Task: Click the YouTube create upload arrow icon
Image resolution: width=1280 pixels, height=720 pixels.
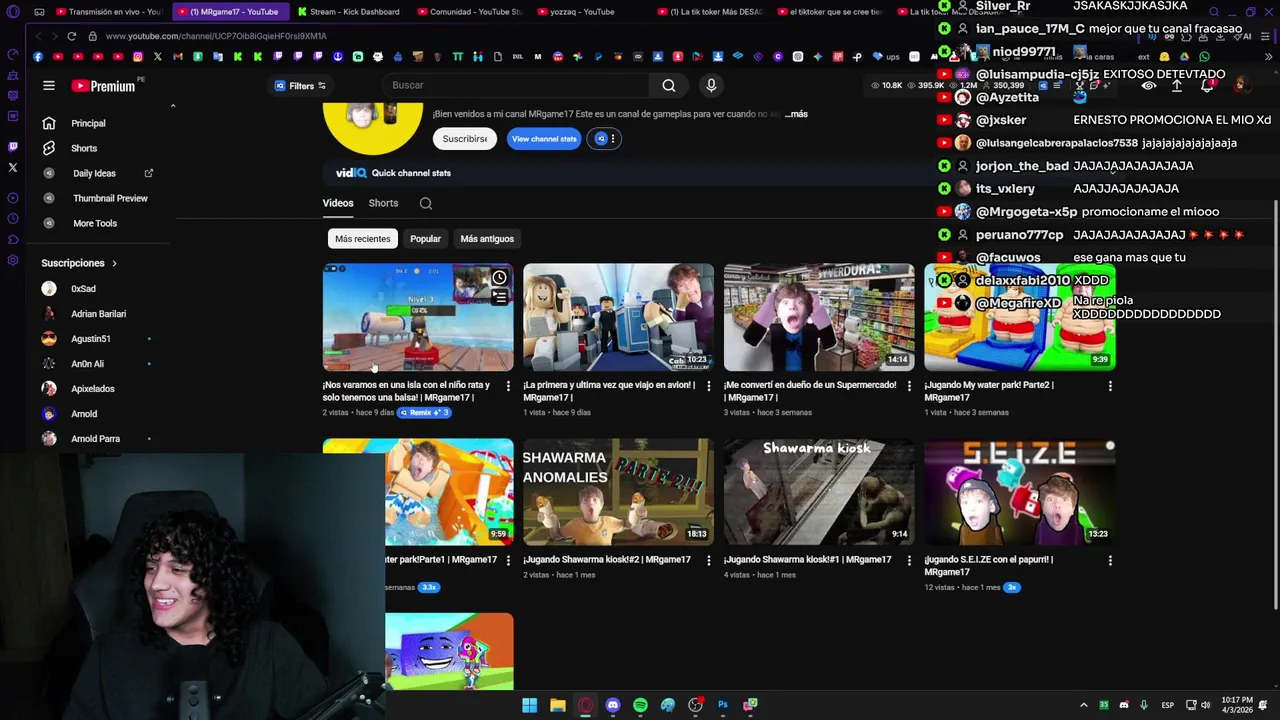Action: (x=1177, y=86)
